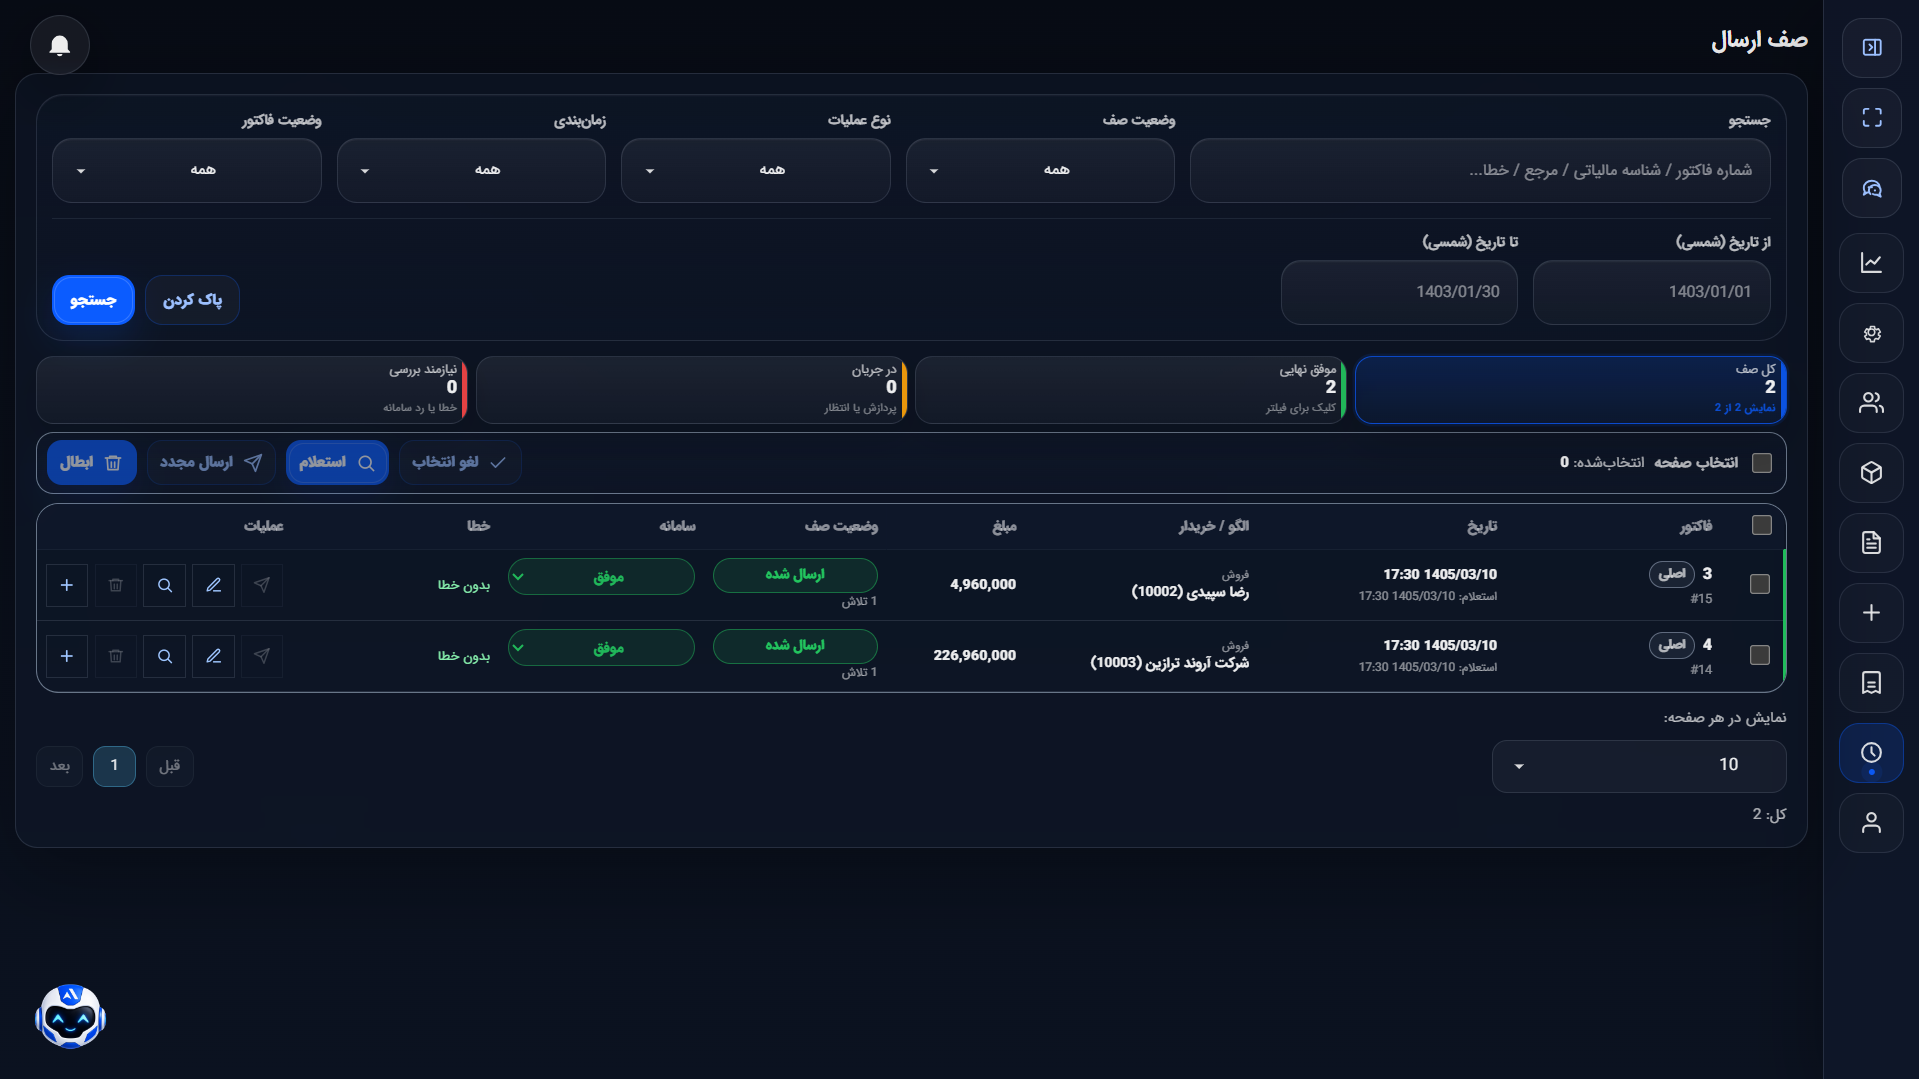
Task: Open the users sidebar icon
Action: tap(1871, 403)
